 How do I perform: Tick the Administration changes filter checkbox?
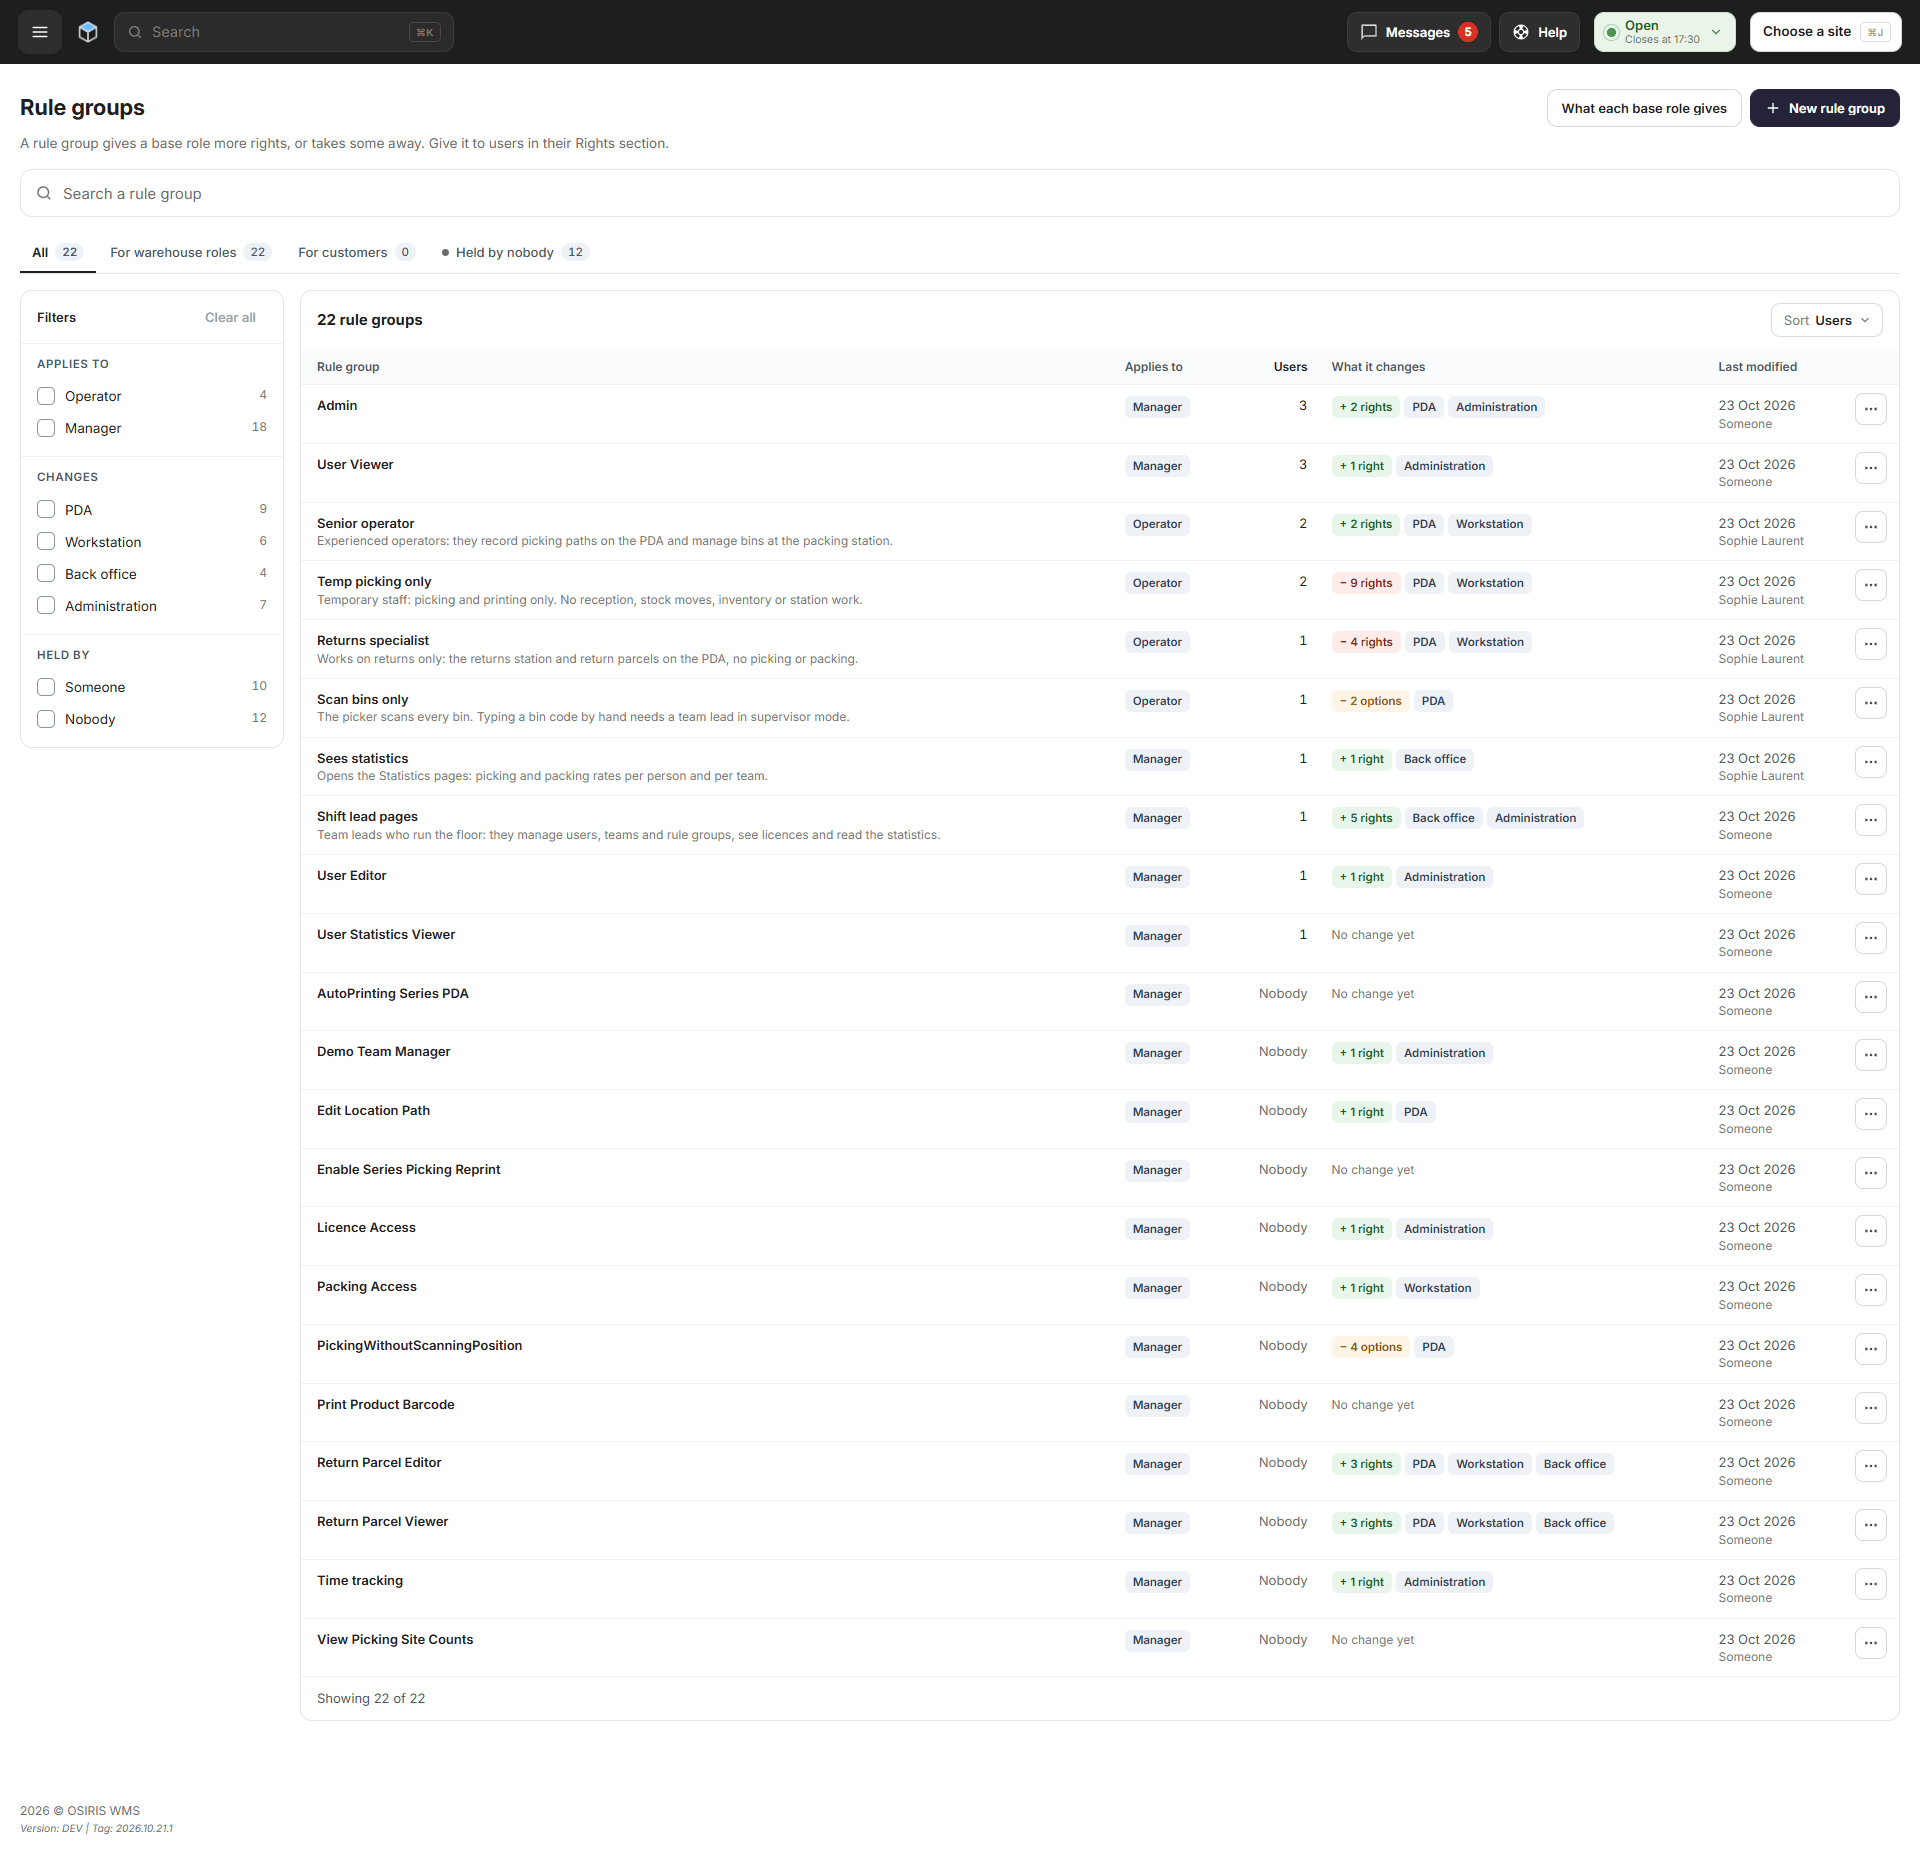(46, 606)
